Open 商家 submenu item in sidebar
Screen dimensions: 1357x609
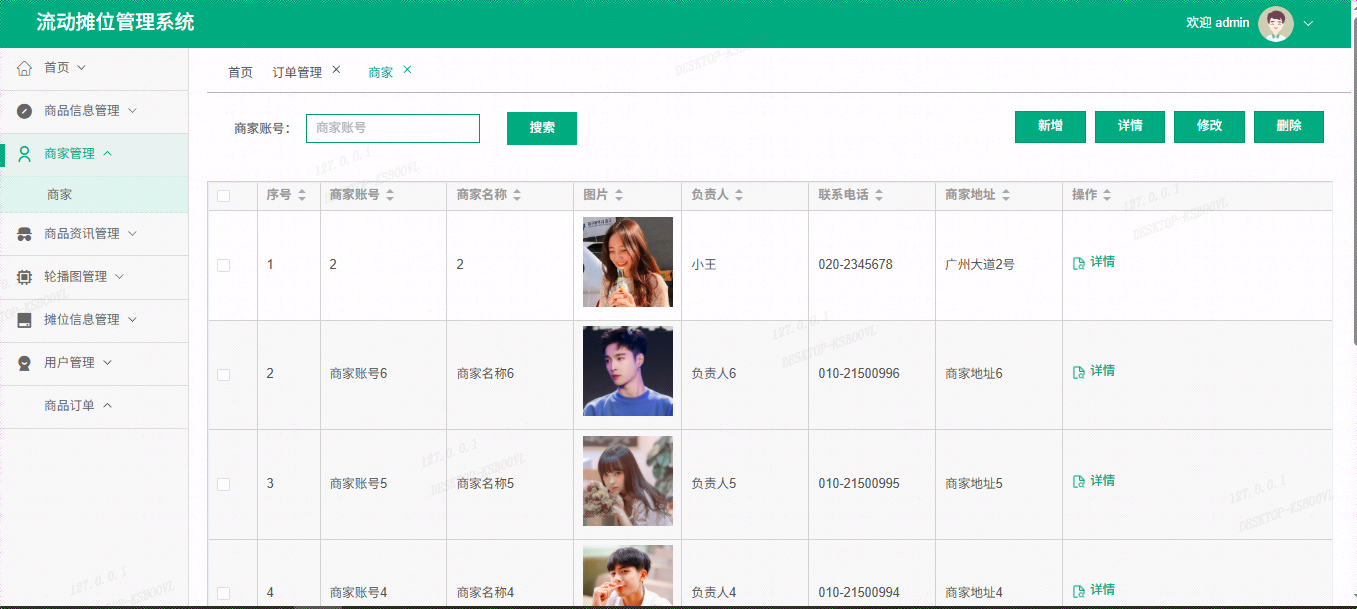pyautogui.click(x=94, y=195)
